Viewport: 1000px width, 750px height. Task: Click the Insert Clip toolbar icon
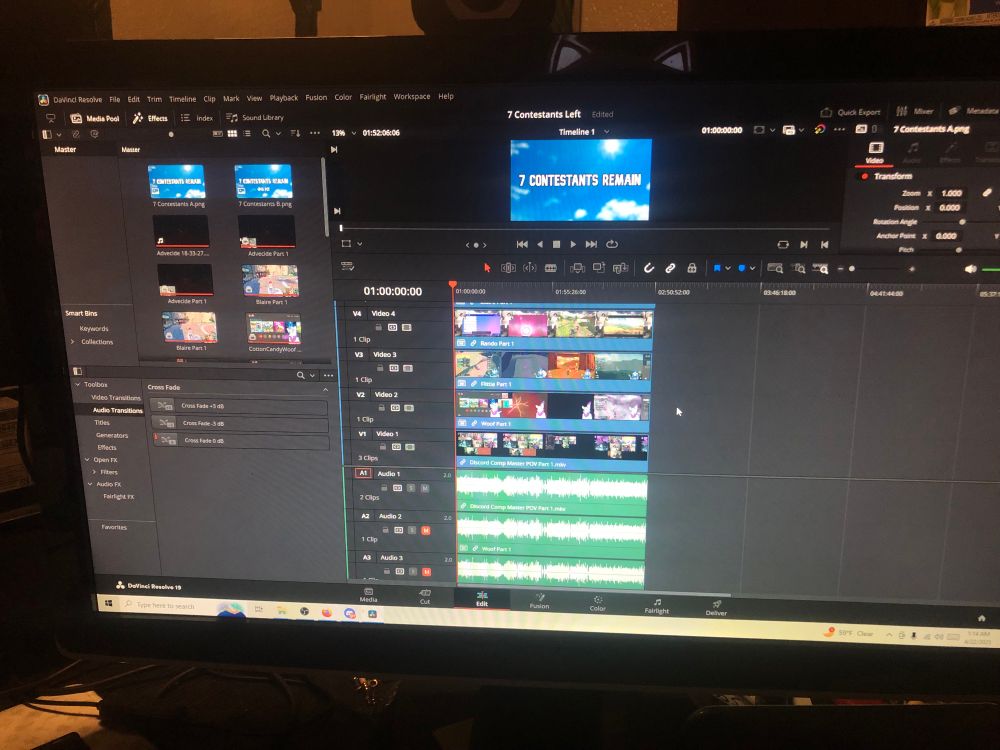click(x=577, y=268)
